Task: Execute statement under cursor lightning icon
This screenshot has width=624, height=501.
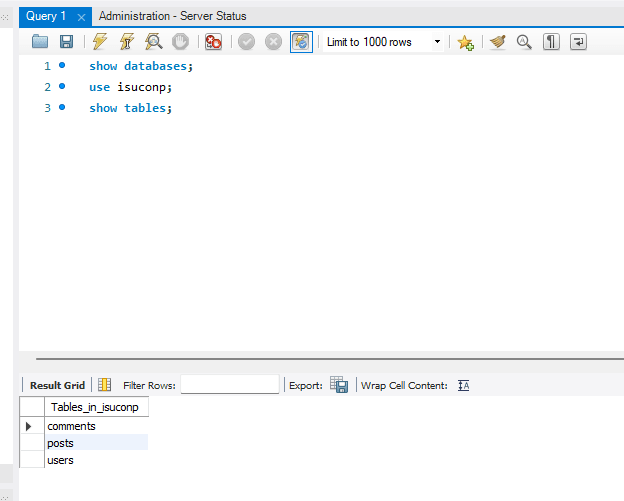Action: (127, 42)
